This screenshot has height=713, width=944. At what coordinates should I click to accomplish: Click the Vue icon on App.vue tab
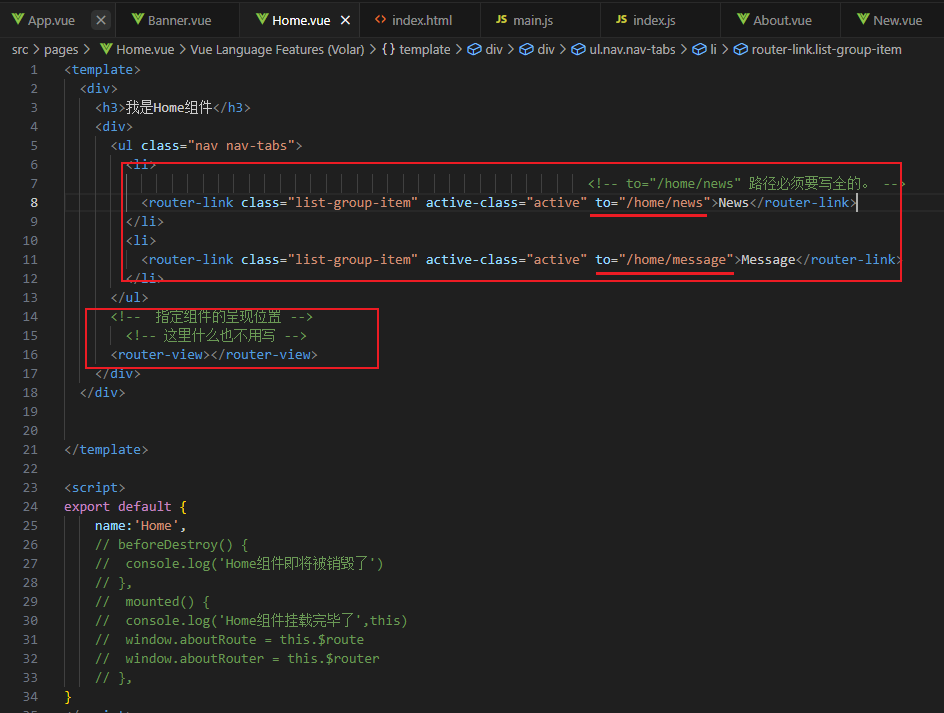pos(18,19)
